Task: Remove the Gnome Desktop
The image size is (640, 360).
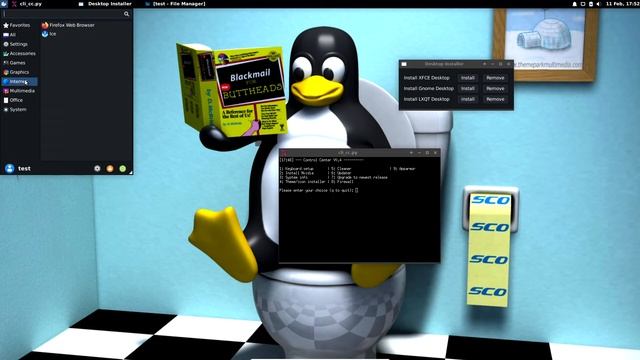Action: [x=495, y=88]
